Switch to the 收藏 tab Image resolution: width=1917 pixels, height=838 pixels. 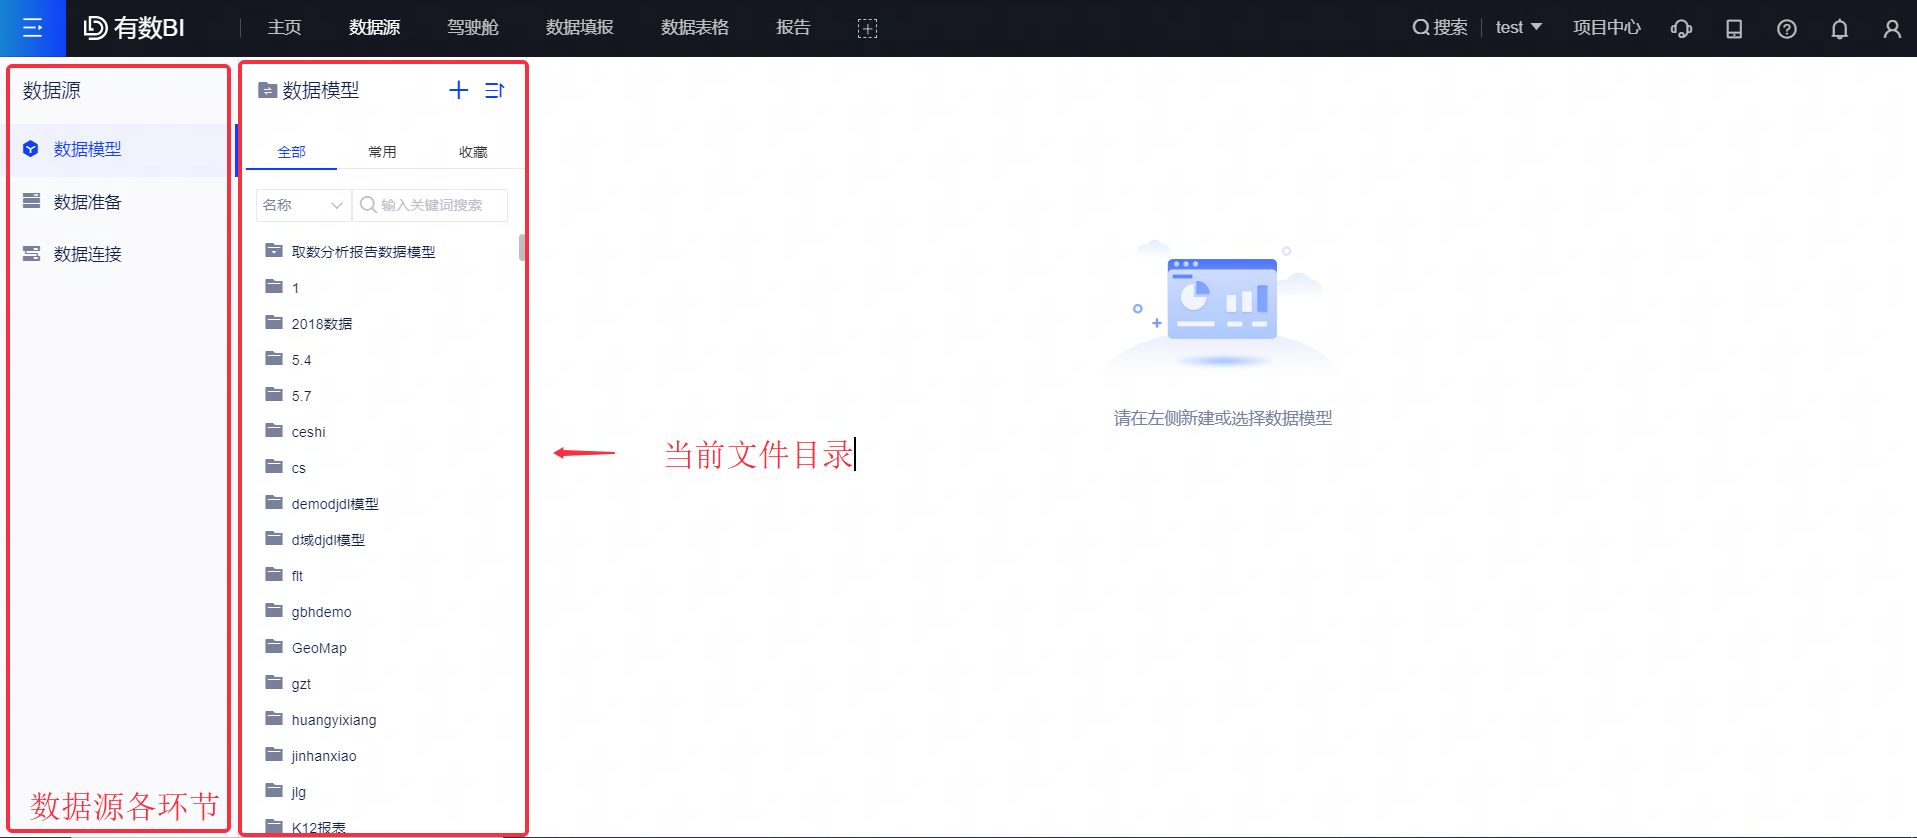pos(473,152)
